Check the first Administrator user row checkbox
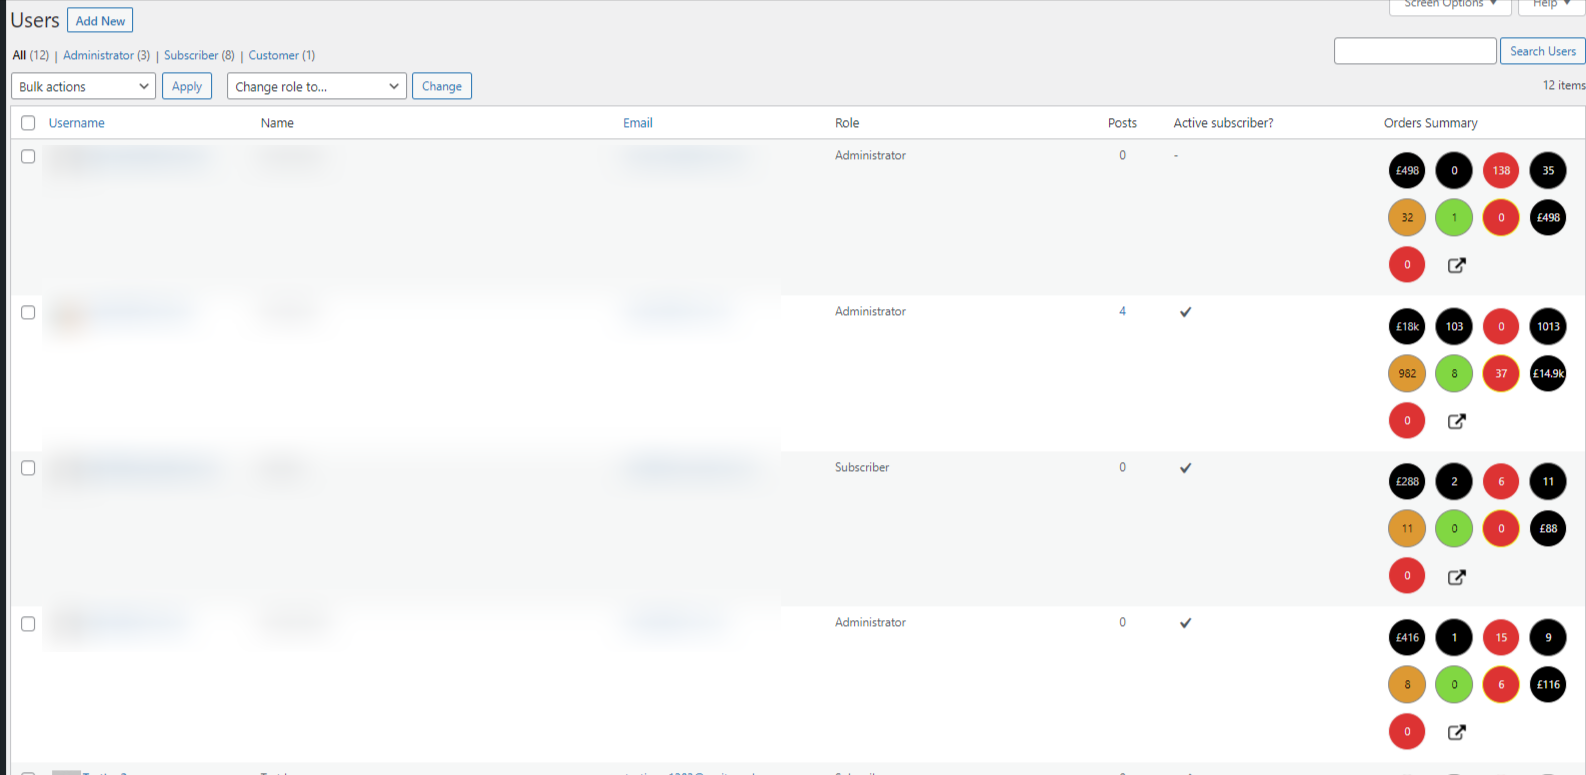Screen dimensions: 1586x775 point(28,156)
